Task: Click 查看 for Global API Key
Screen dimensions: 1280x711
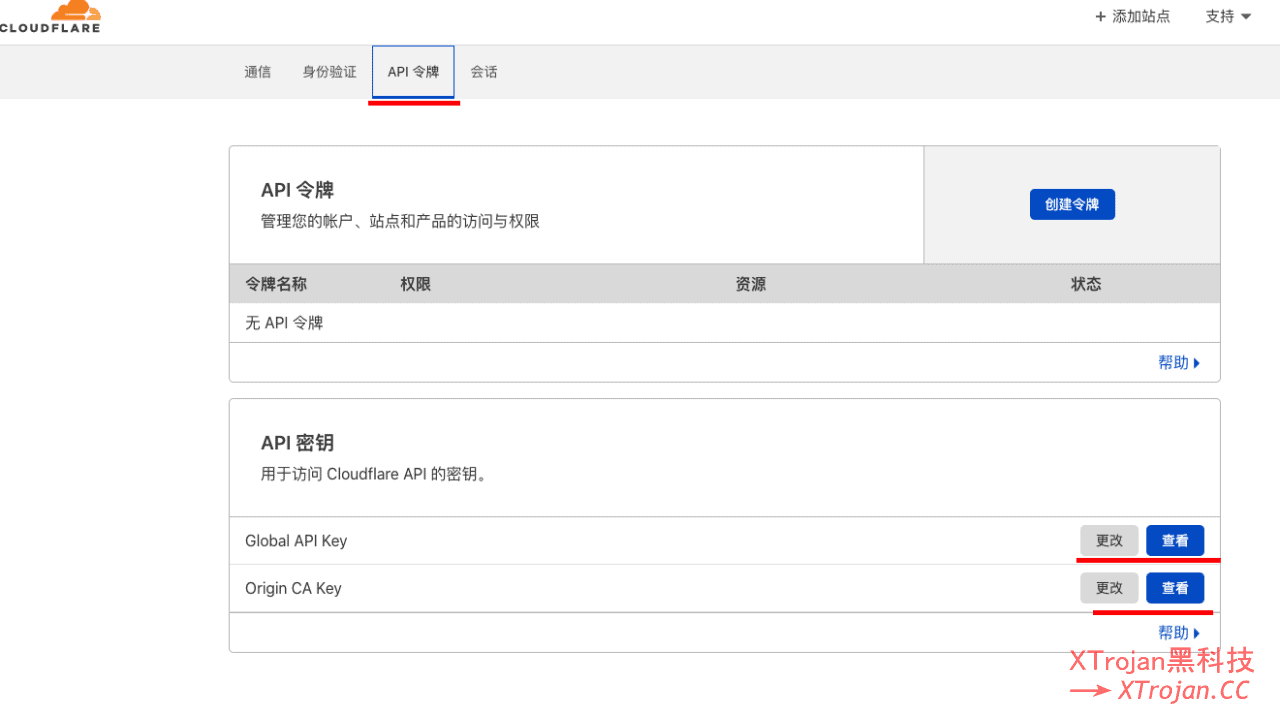Action: click(1175, 540)
